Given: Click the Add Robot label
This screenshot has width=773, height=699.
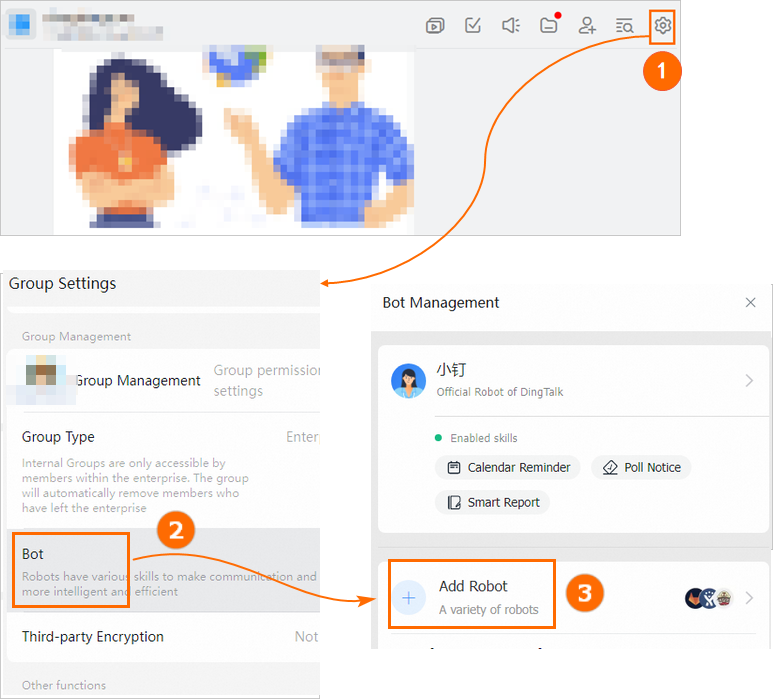Looking at the screenshot, I should (473, 586).
